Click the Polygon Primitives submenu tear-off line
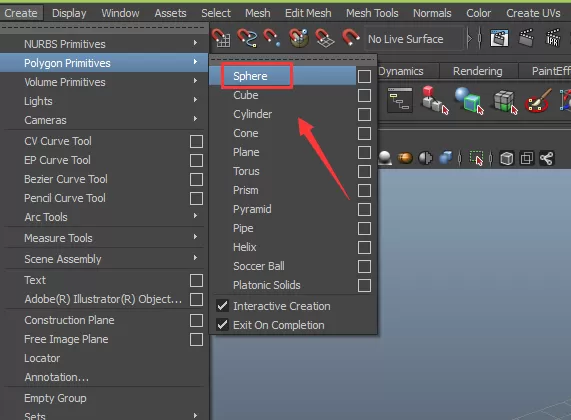571x420 pixels. (x=293, y=58)
